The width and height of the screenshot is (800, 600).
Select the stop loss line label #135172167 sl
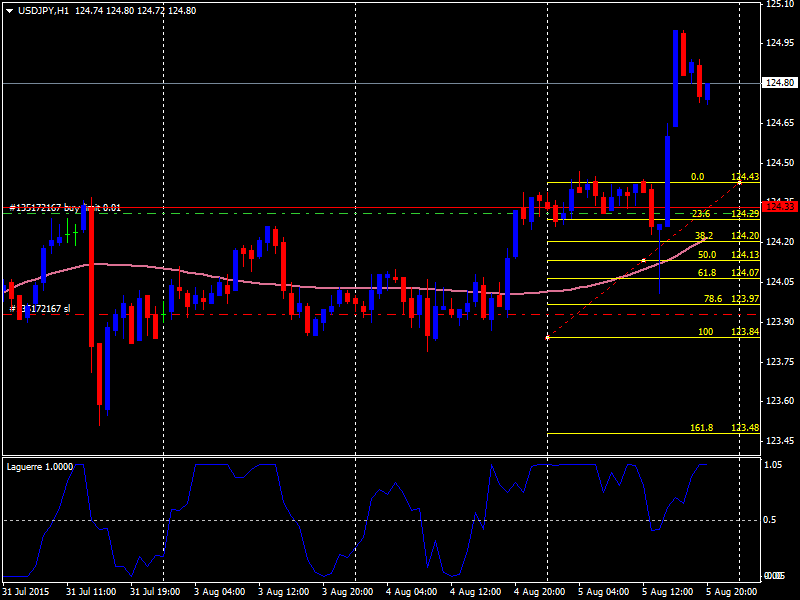pyautogui.click(x=40, y=309)
